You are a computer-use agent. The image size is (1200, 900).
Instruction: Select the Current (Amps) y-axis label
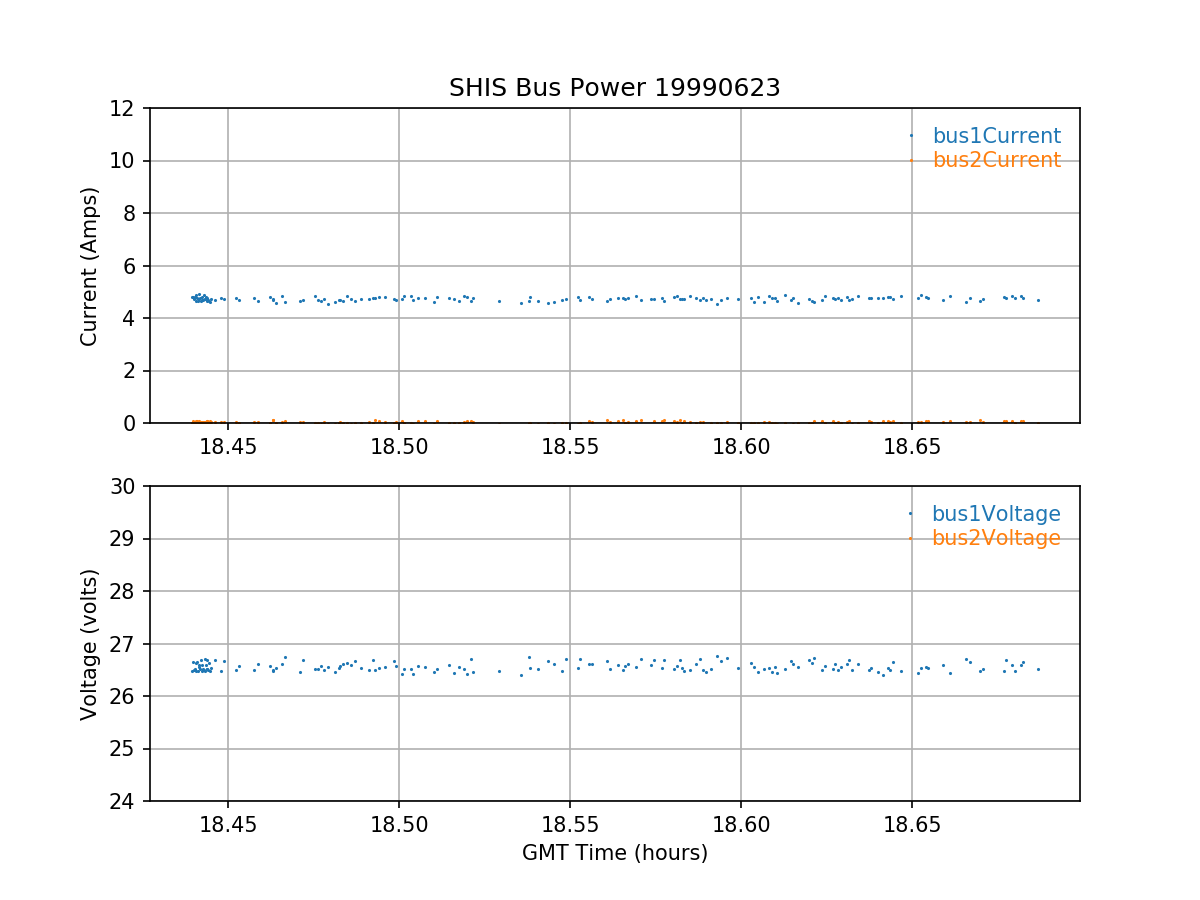(x=90, y=266)
